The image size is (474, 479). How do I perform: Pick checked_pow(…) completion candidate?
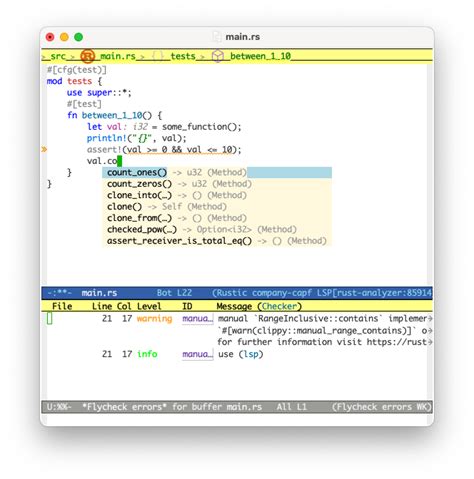[217, 229]
